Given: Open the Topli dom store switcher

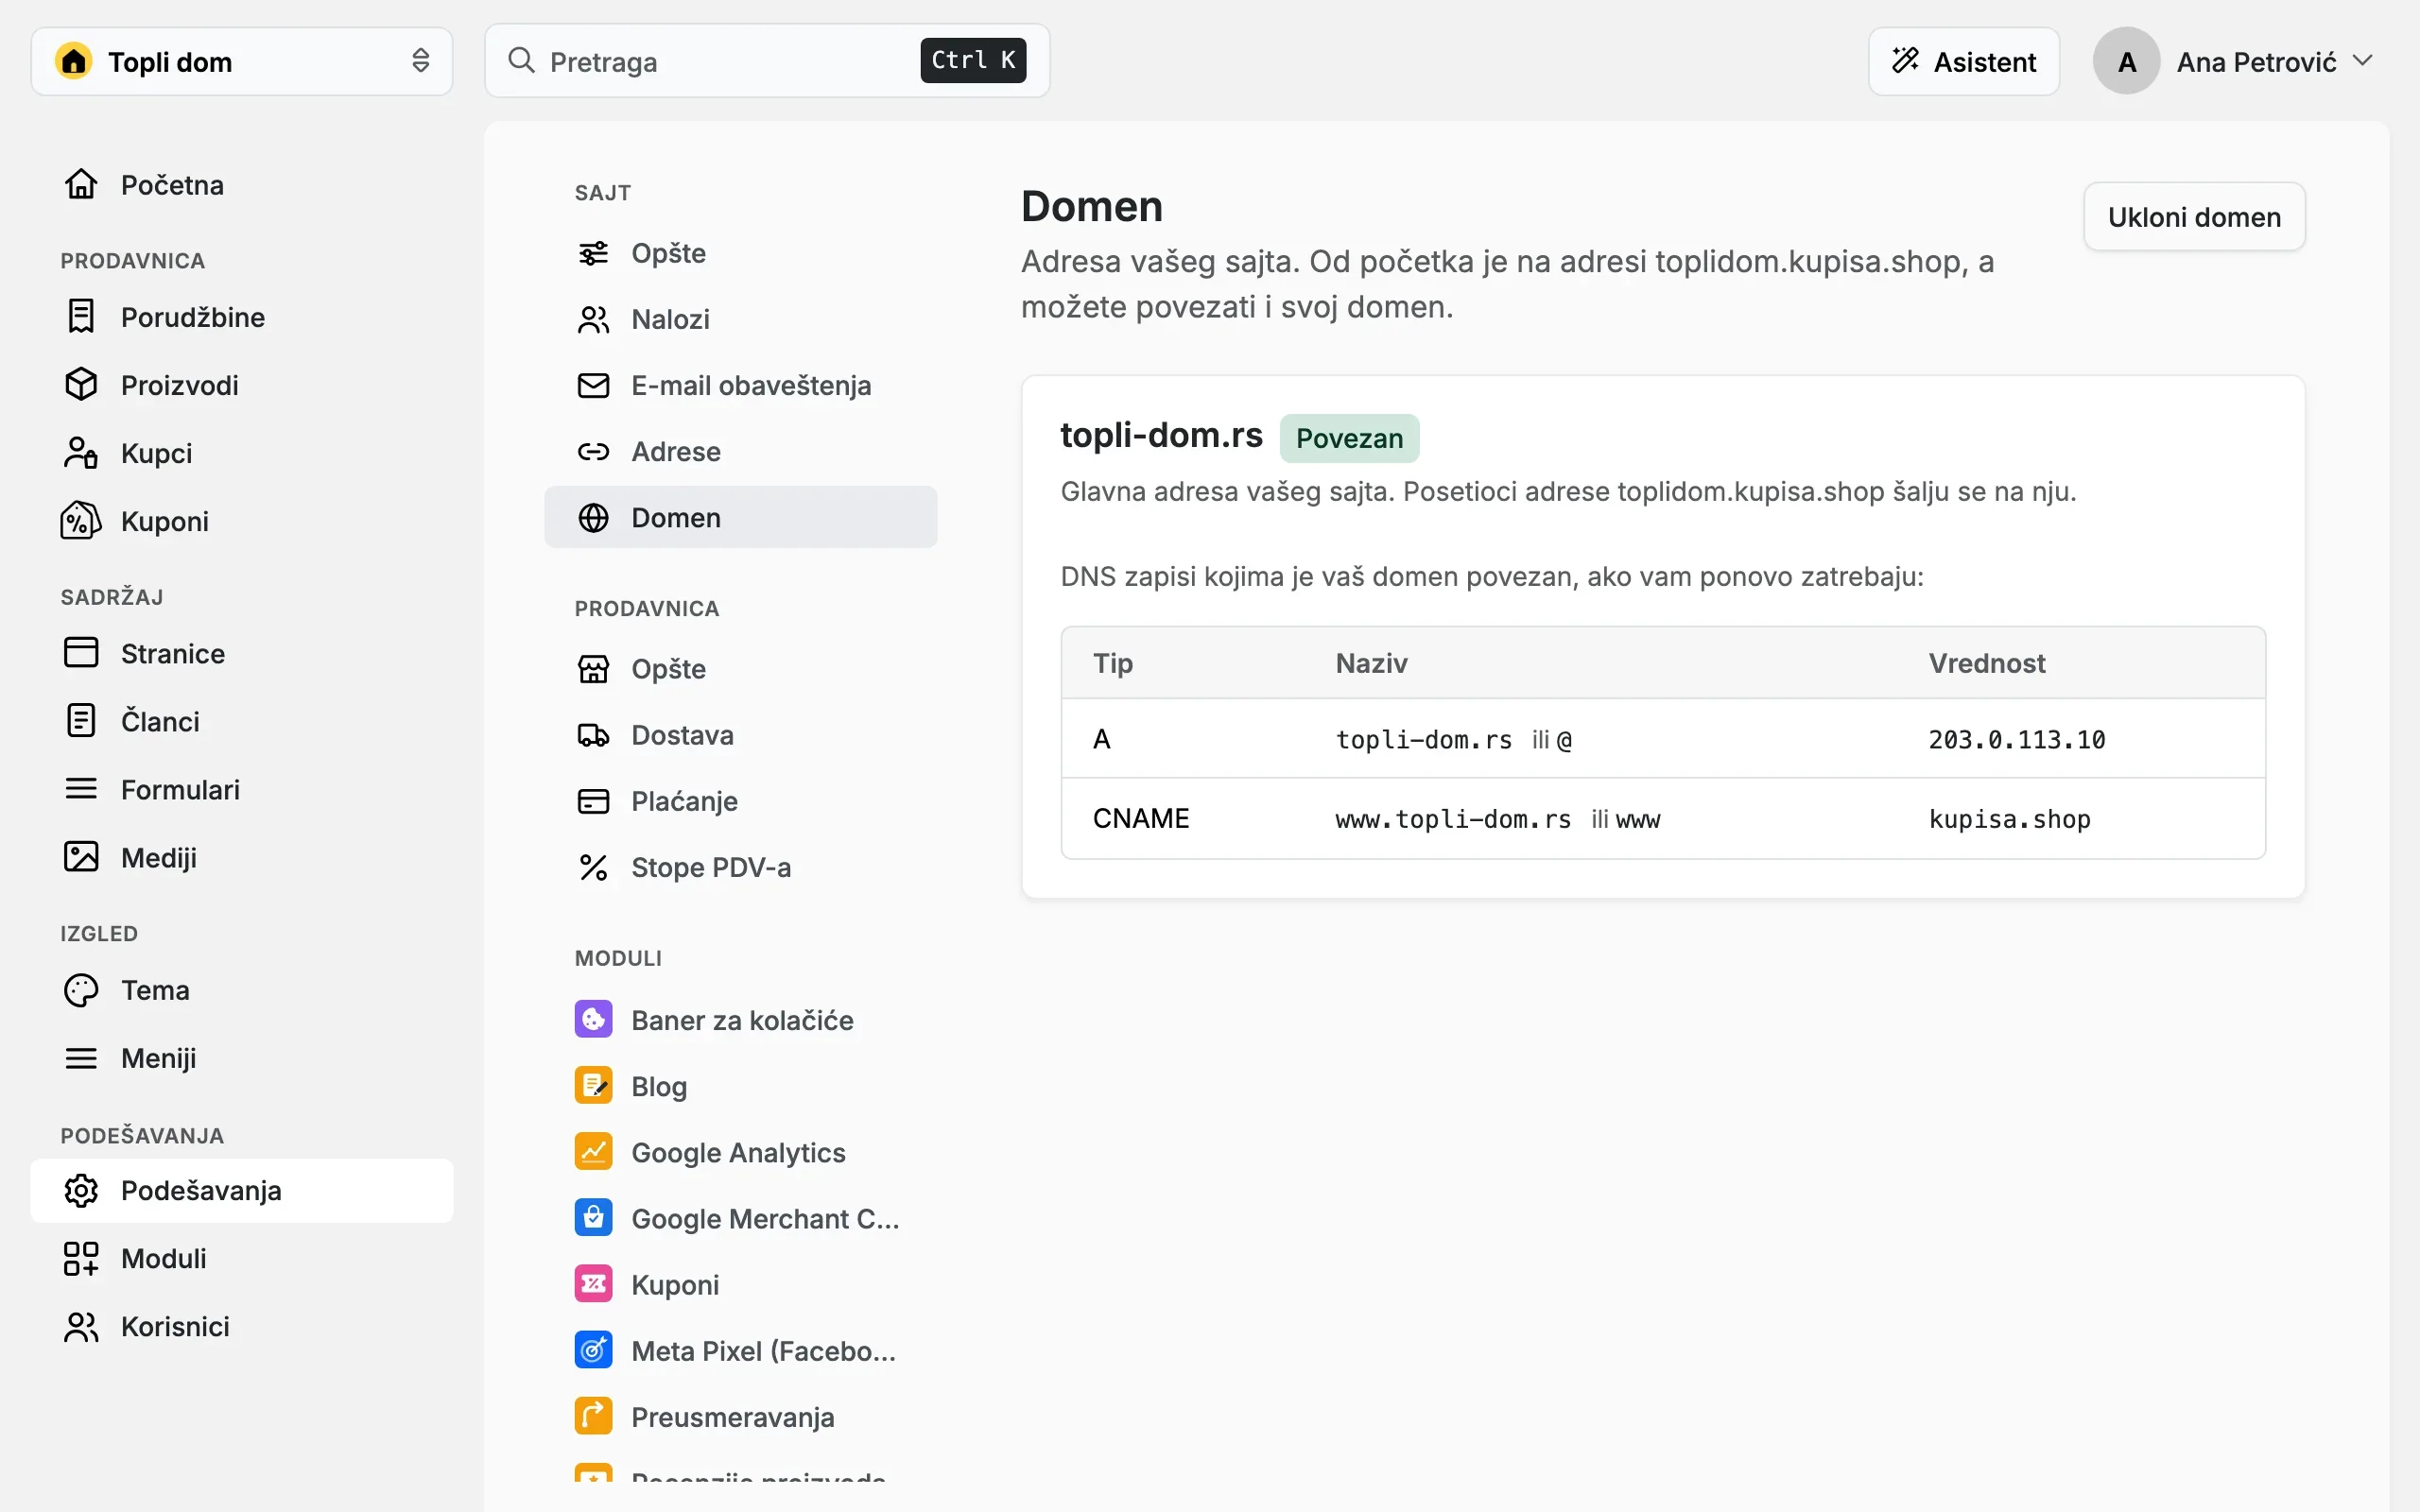Looking at the screenshot, I should (241, 61).
